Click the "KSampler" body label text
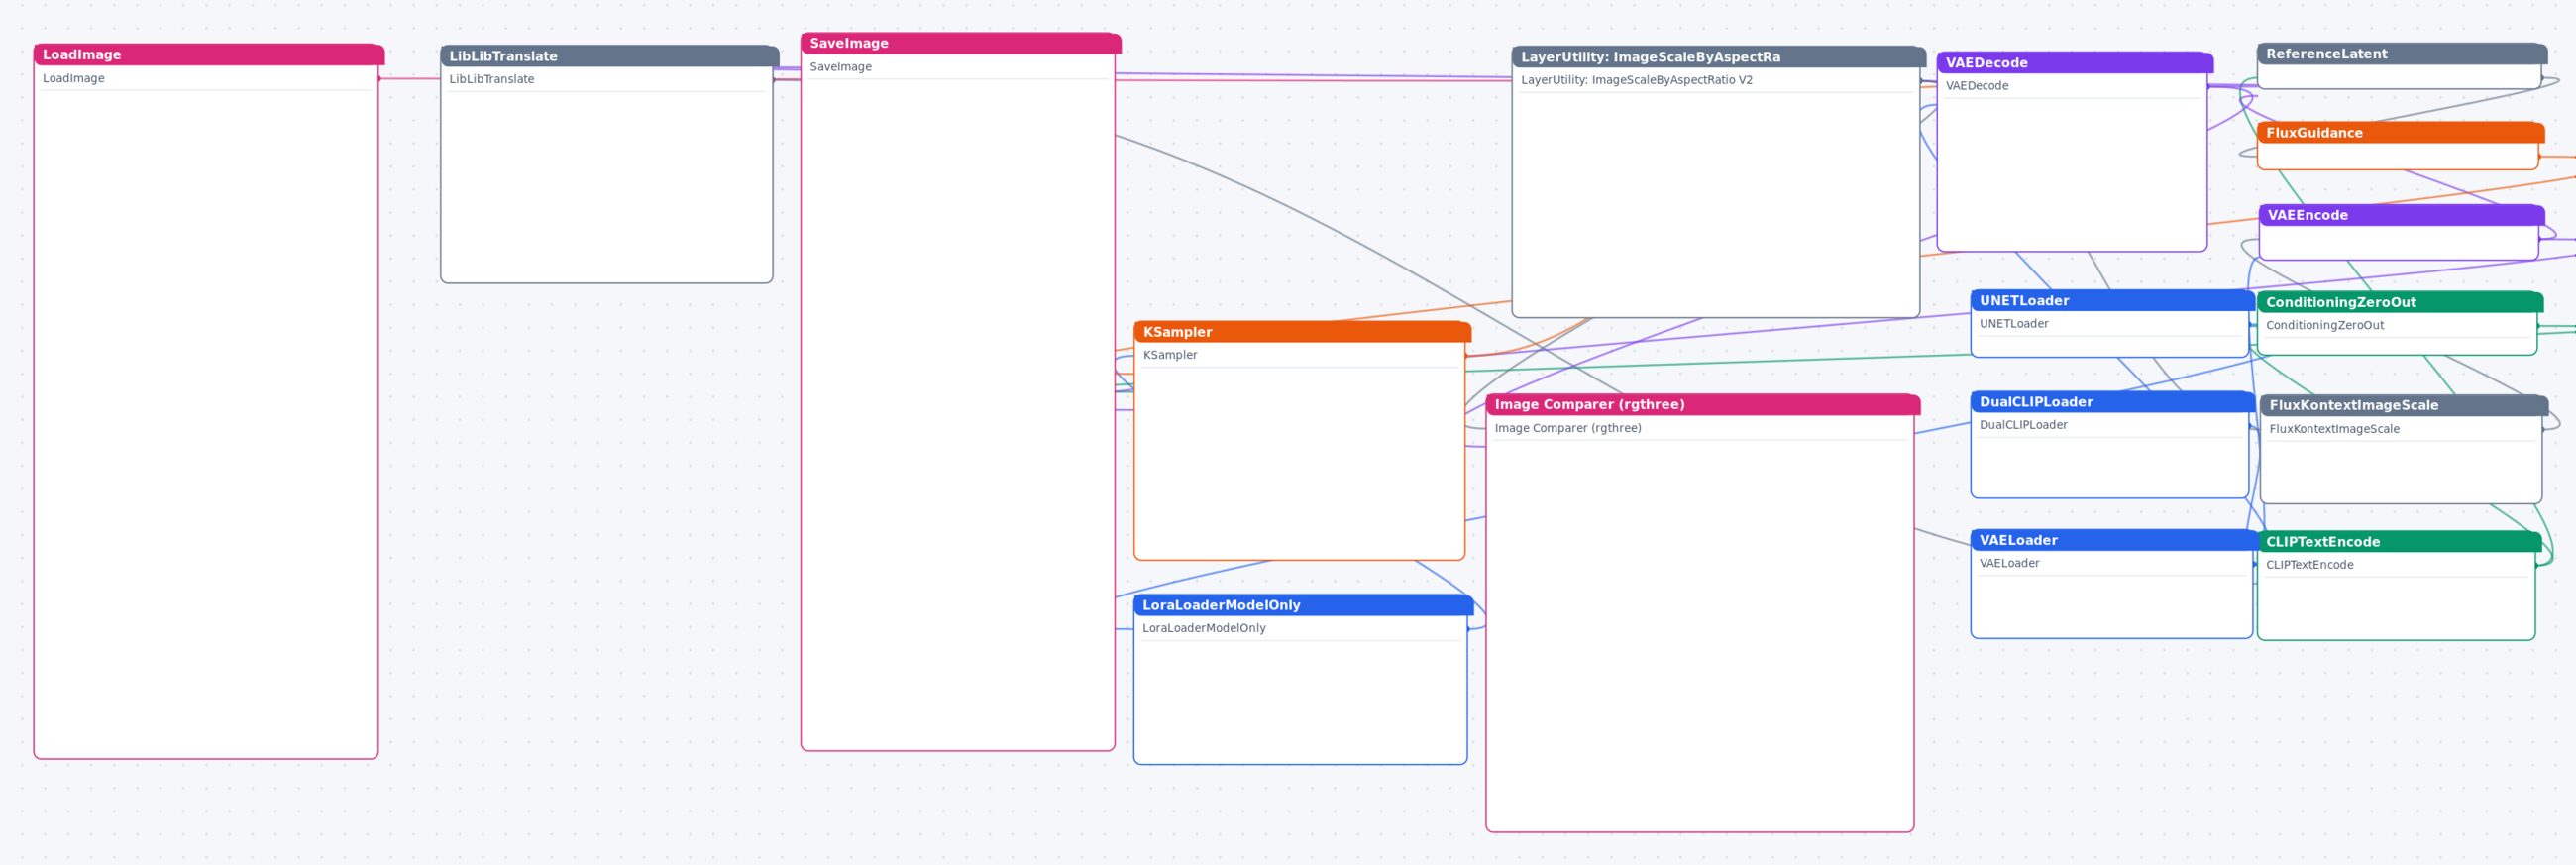2576x865 pixels. (1170, 355)
